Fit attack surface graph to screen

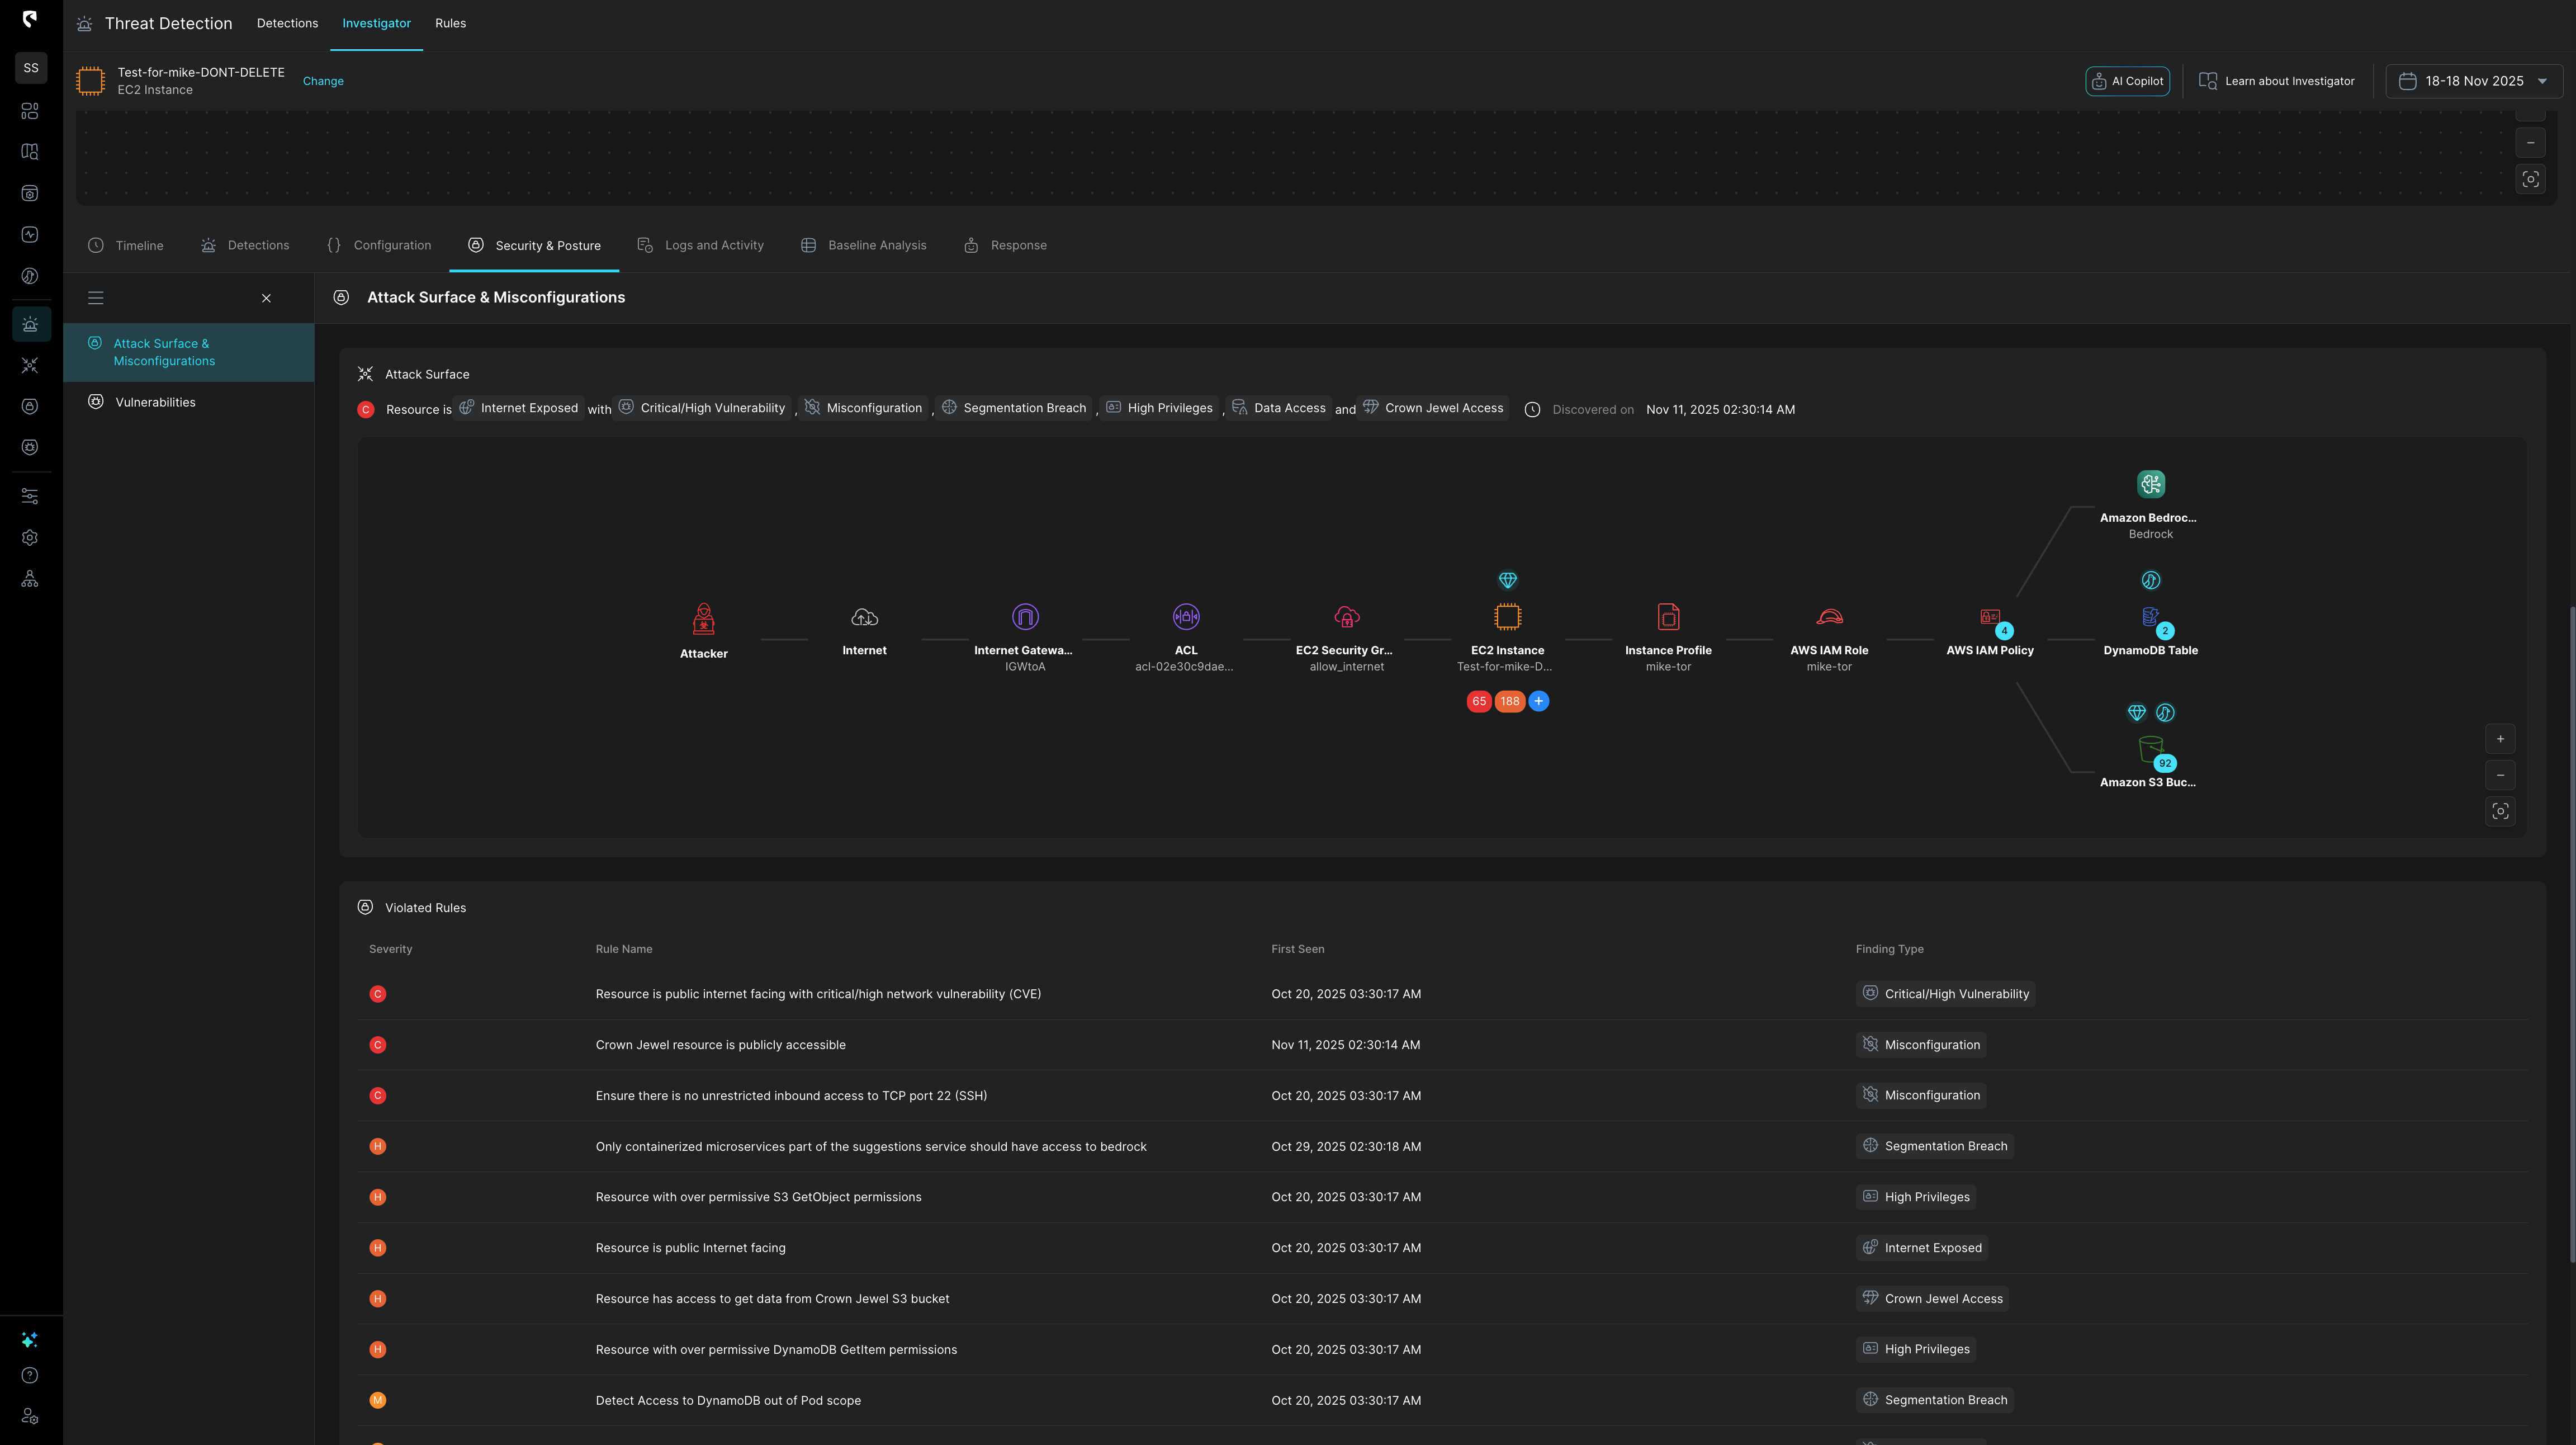coord(2500,811)
